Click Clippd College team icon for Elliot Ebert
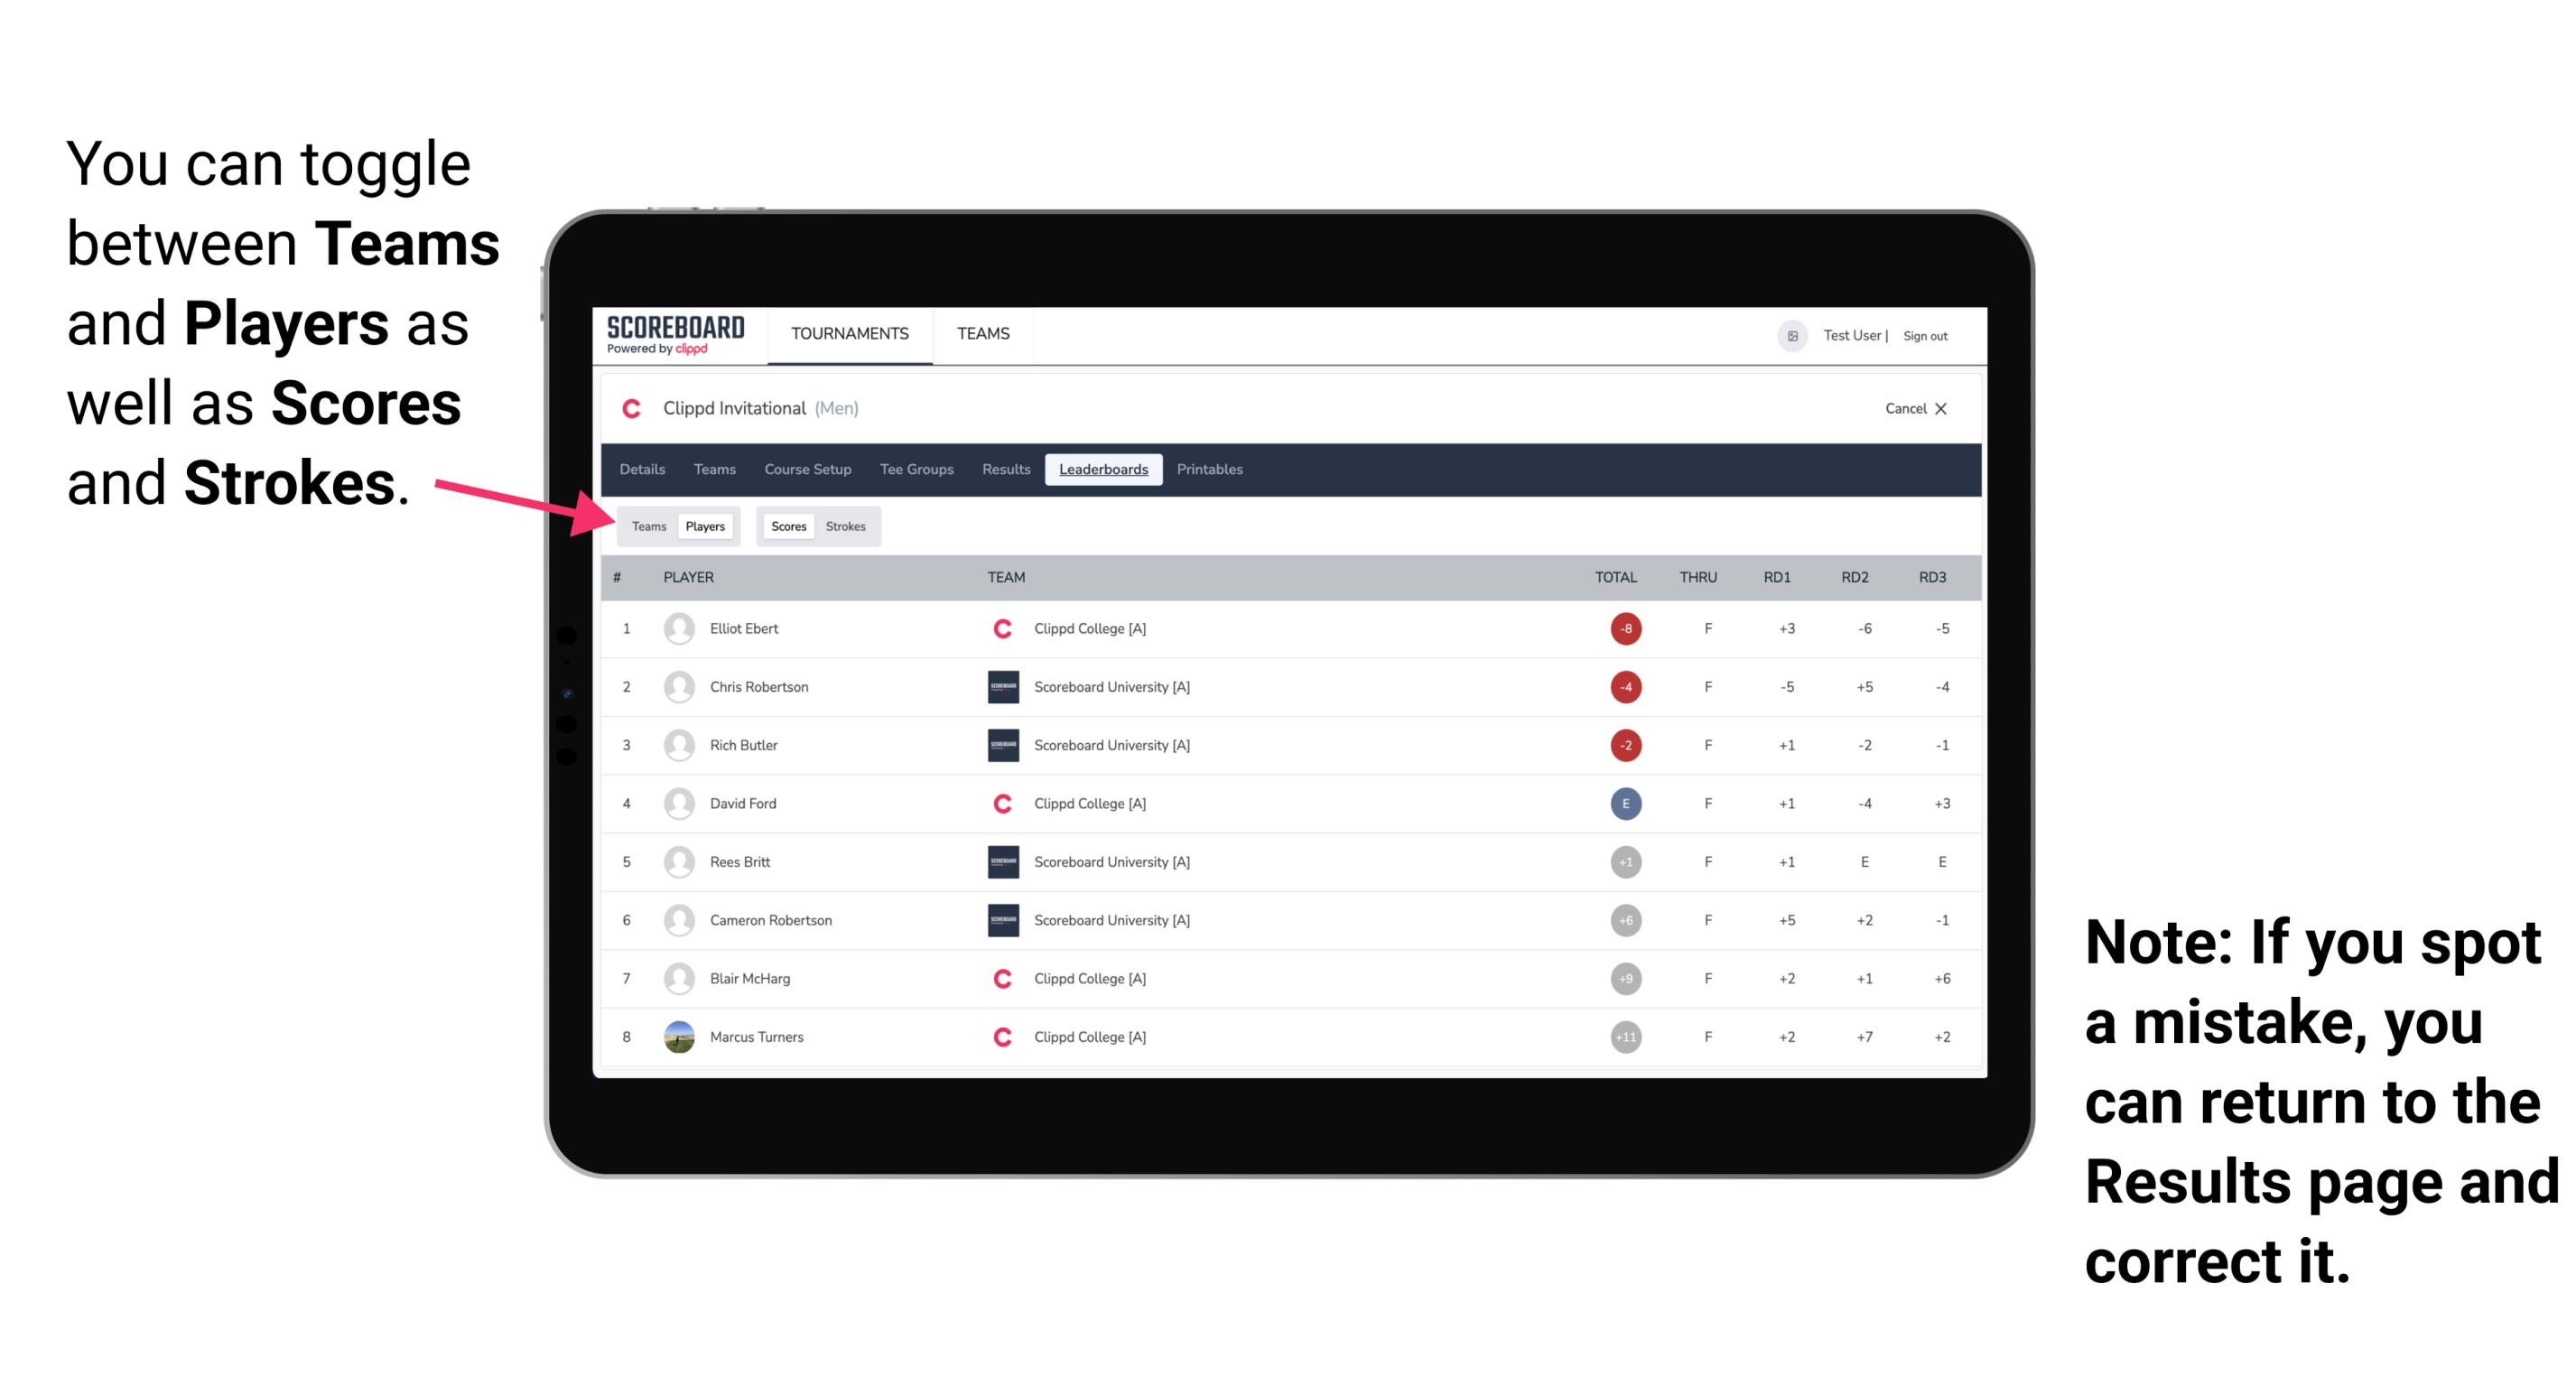 click(x=996, y=628)
